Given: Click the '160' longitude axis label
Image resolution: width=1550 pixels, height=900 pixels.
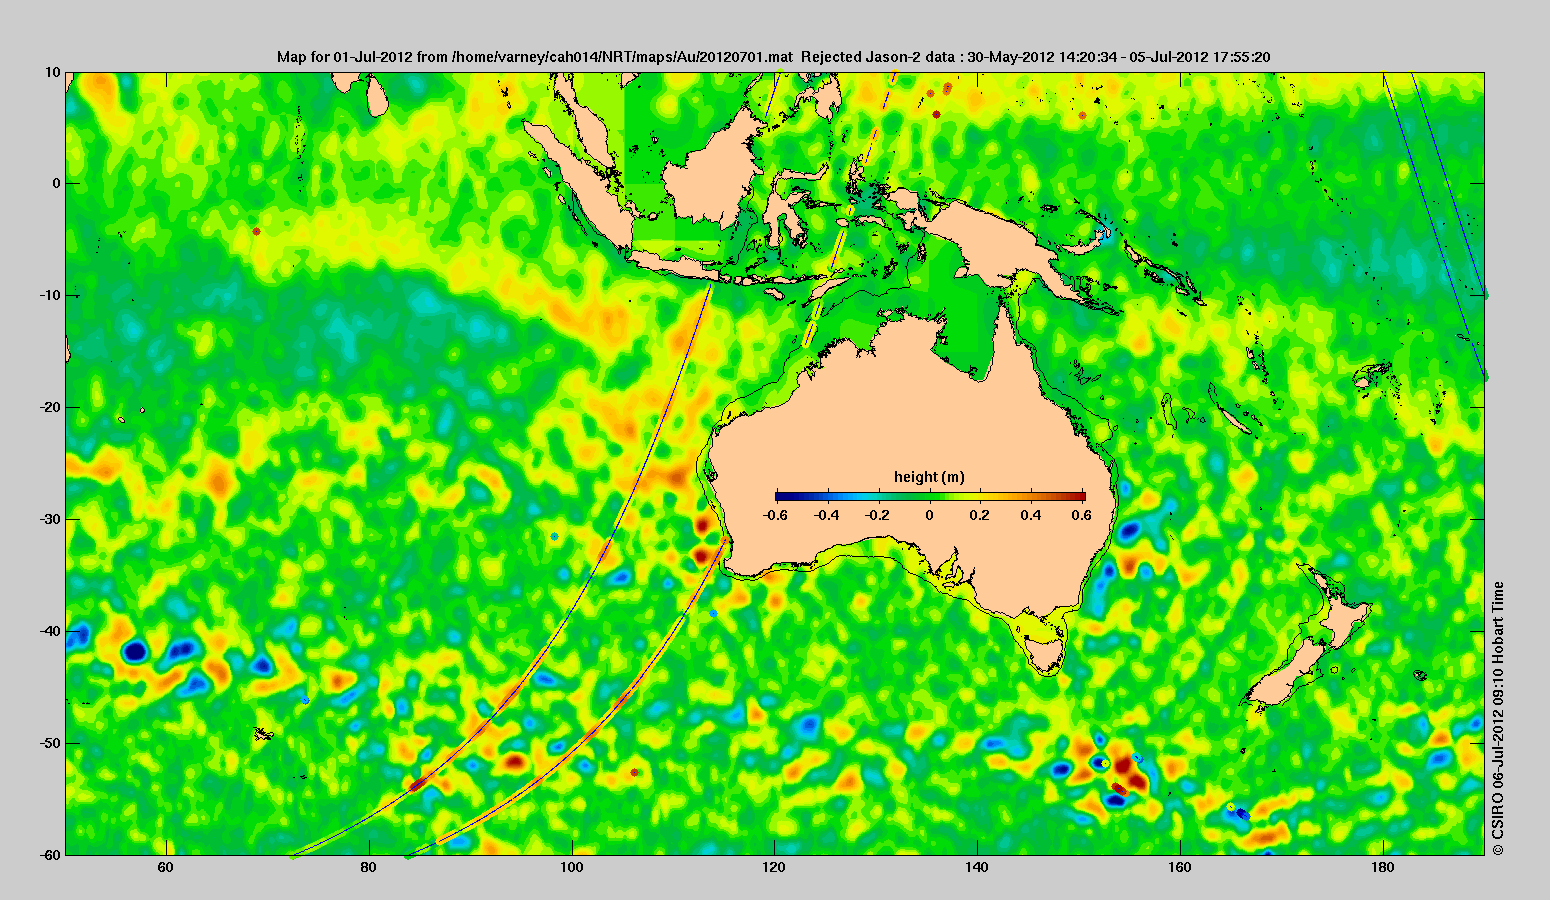Looking at the screenshot, I should 1180,868.
